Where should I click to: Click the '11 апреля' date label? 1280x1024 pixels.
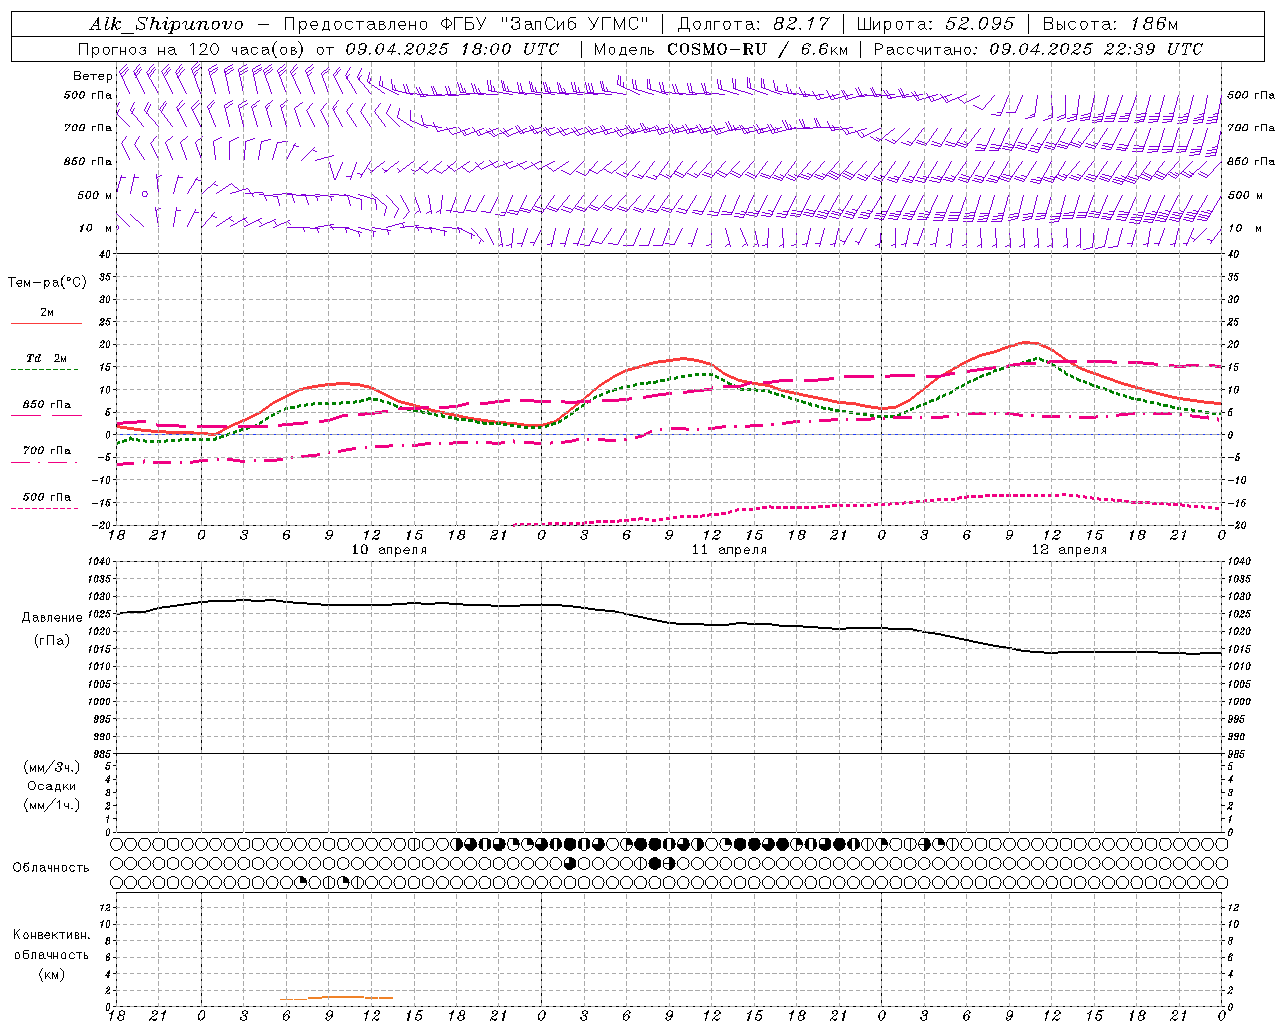coord(729,550)
